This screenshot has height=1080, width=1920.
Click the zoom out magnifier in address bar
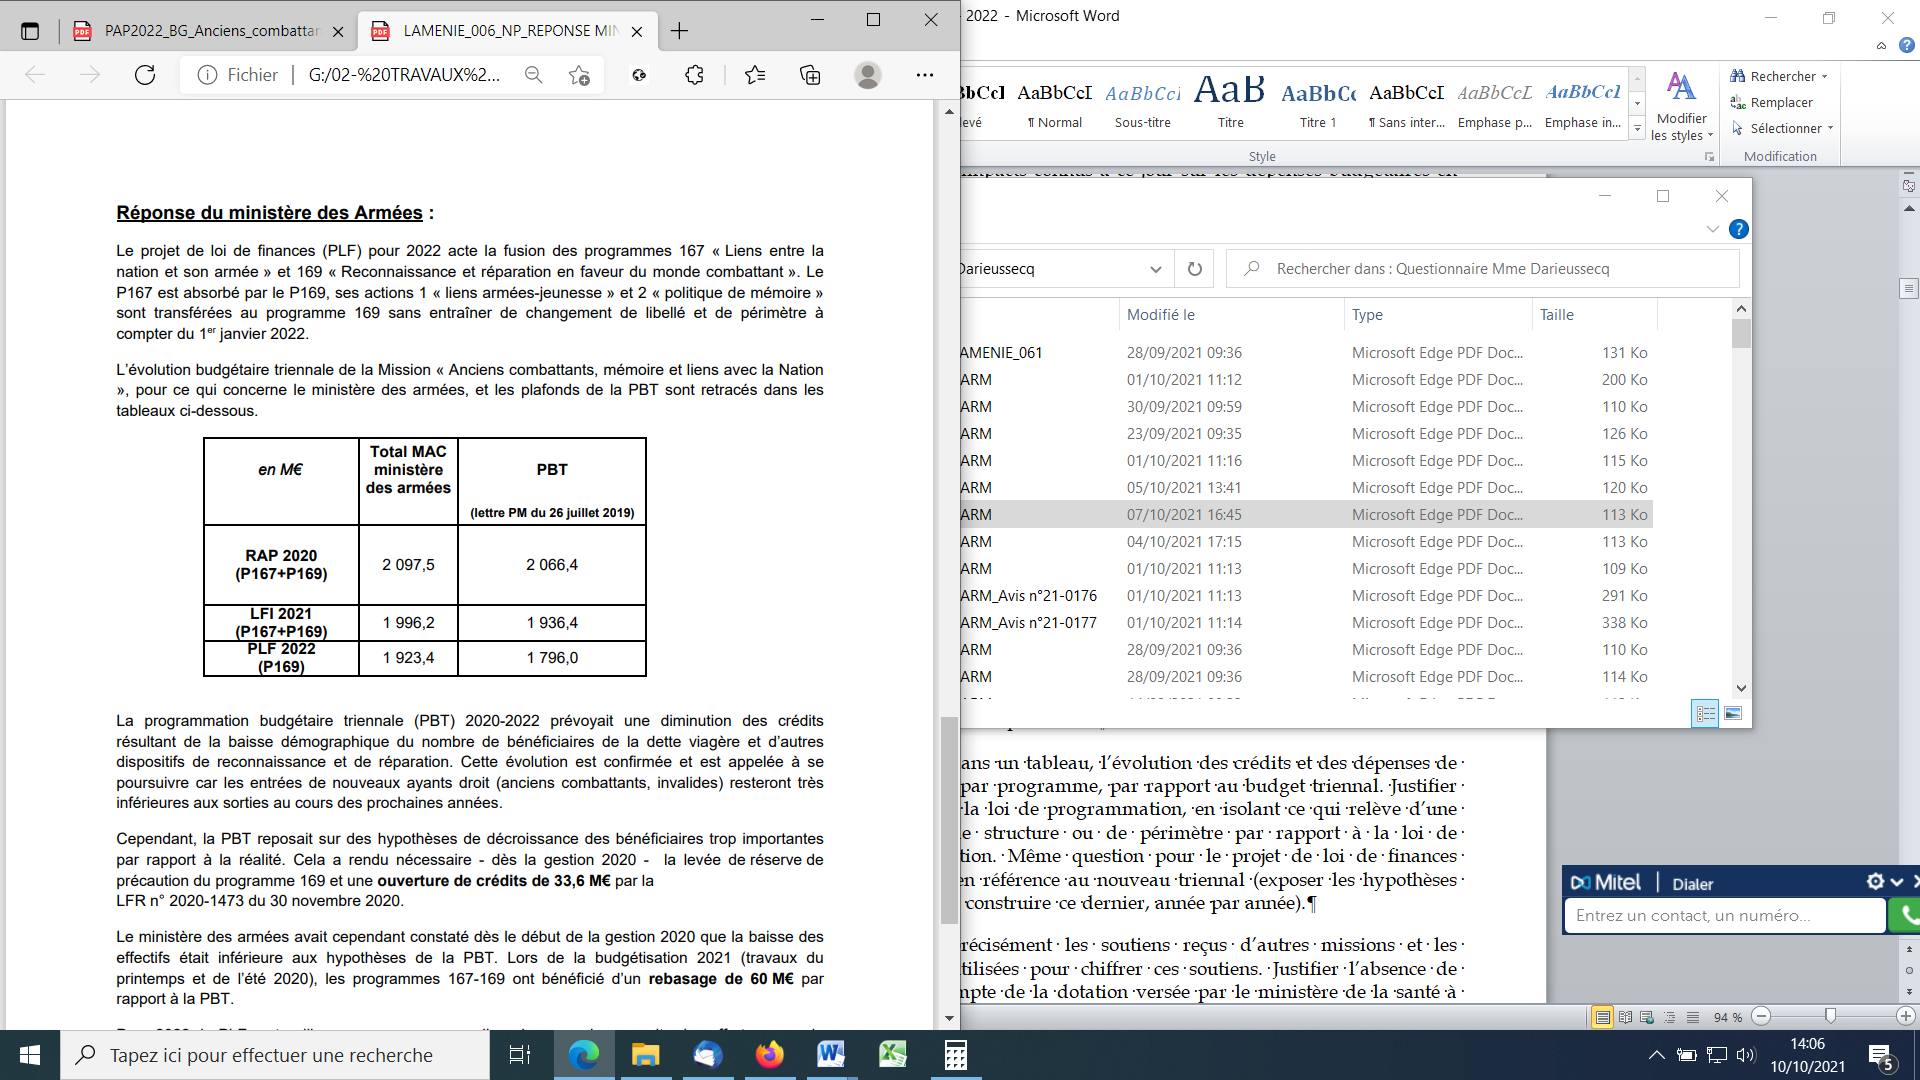(x=534, y=75)
